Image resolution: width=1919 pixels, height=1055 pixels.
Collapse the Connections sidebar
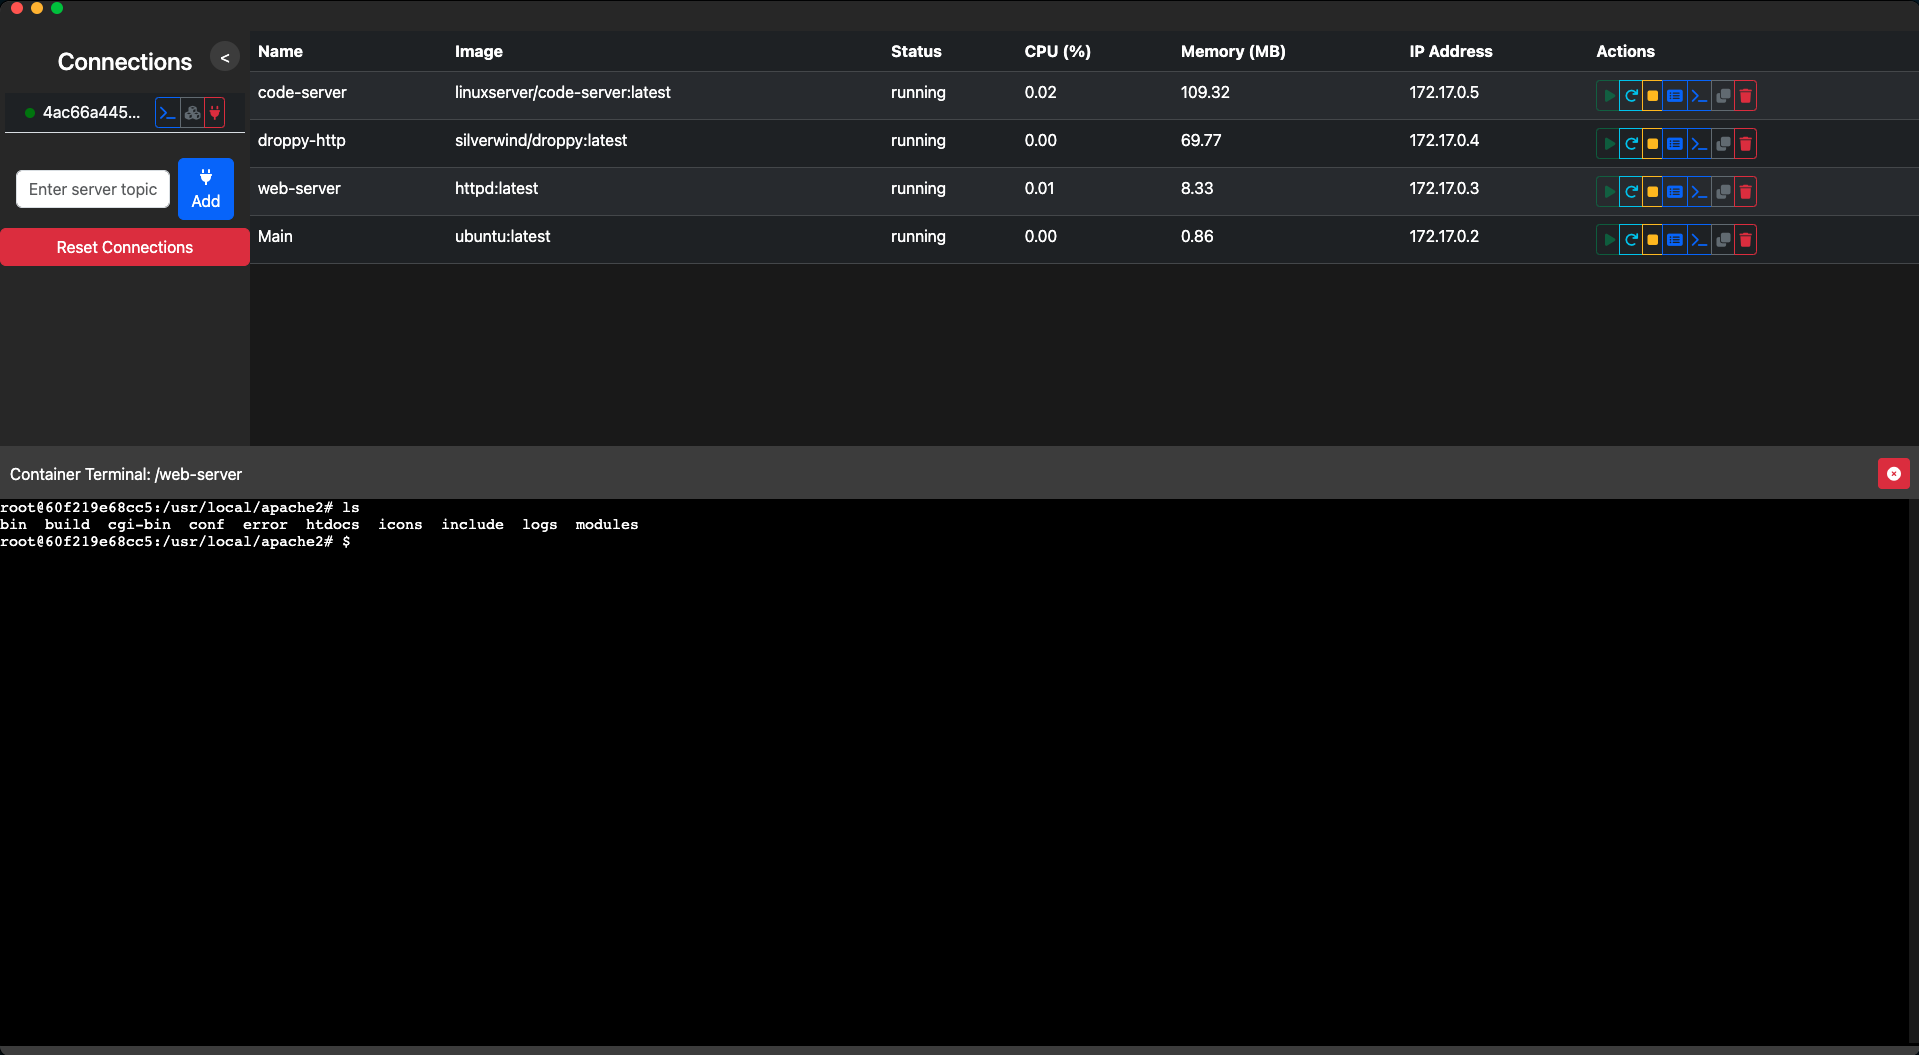point(225,58)
